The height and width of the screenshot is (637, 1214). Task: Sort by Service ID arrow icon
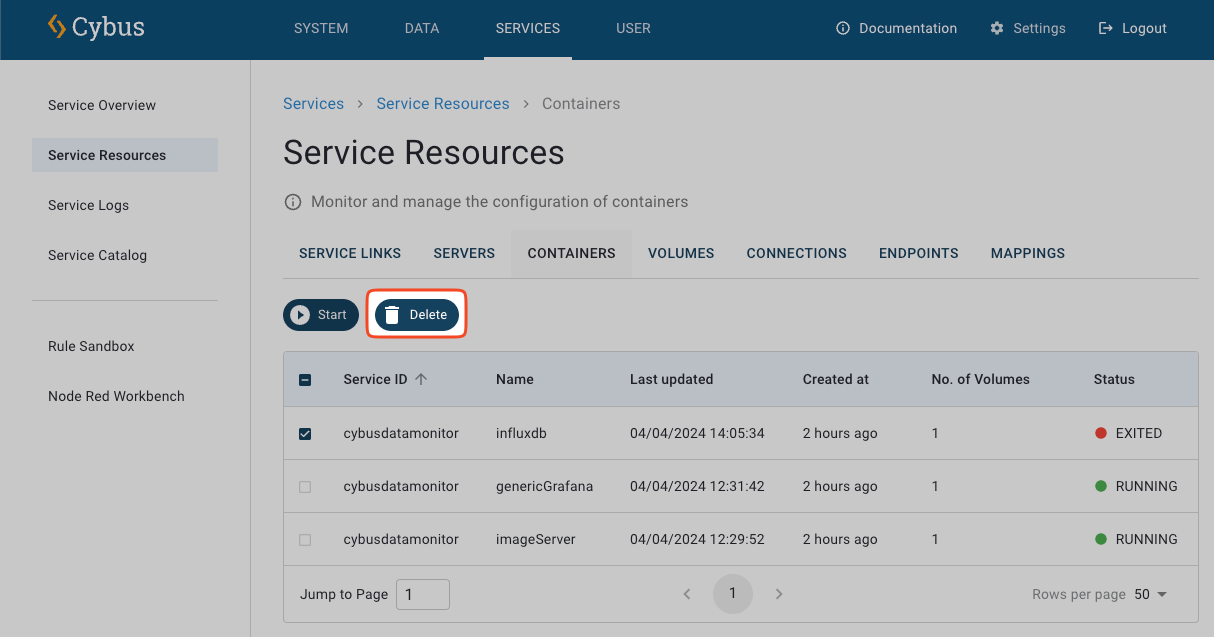tap(421, 379)
